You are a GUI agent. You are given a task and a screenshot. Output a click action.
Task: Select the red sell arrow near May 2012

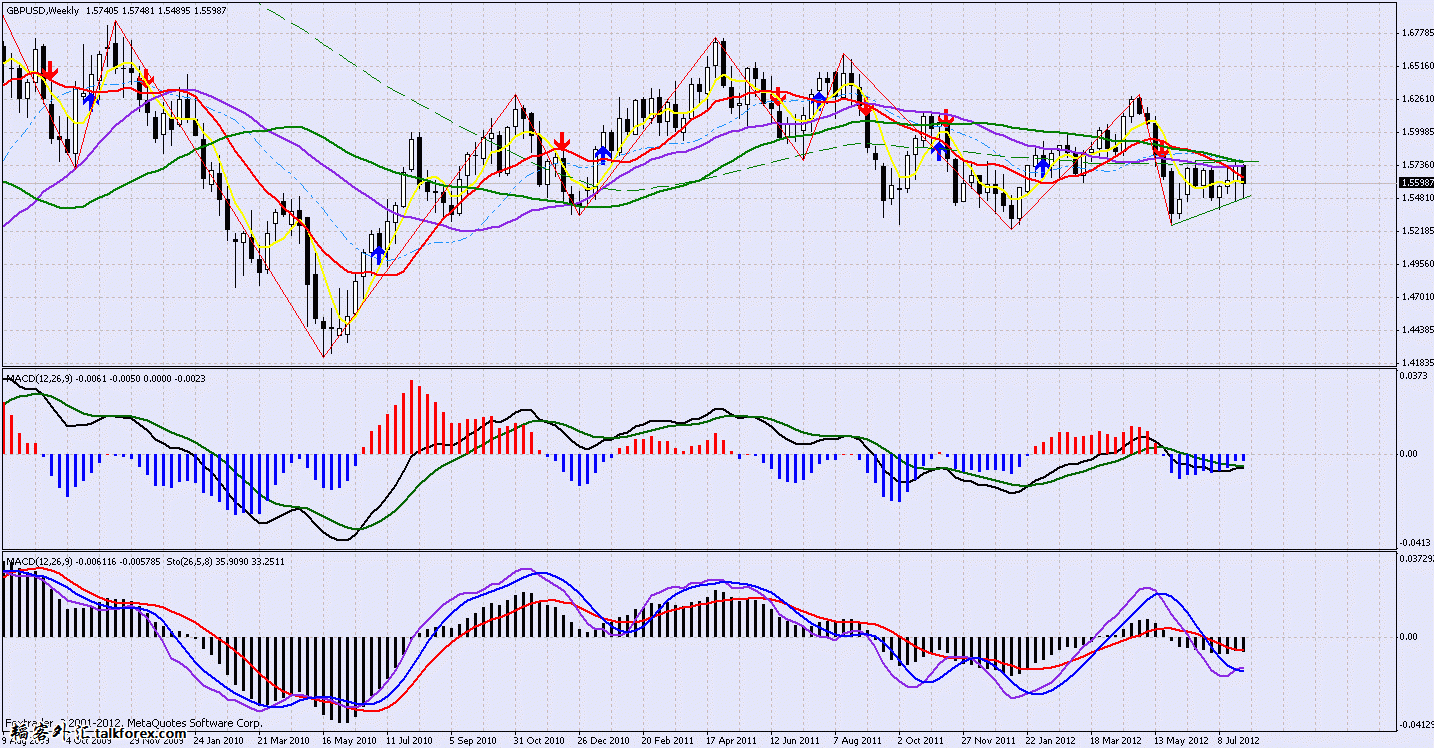point(1161,151)
